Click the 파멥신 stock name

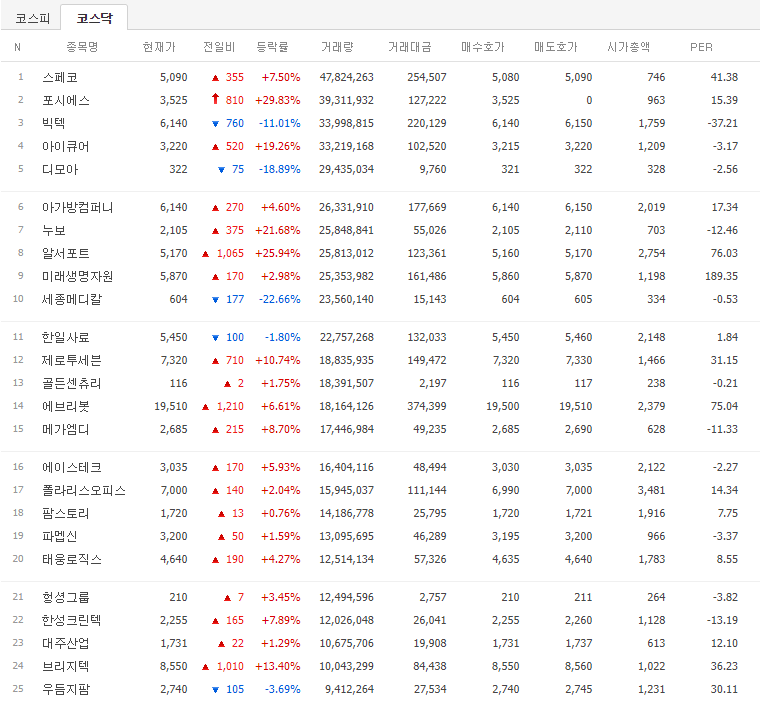60,536
